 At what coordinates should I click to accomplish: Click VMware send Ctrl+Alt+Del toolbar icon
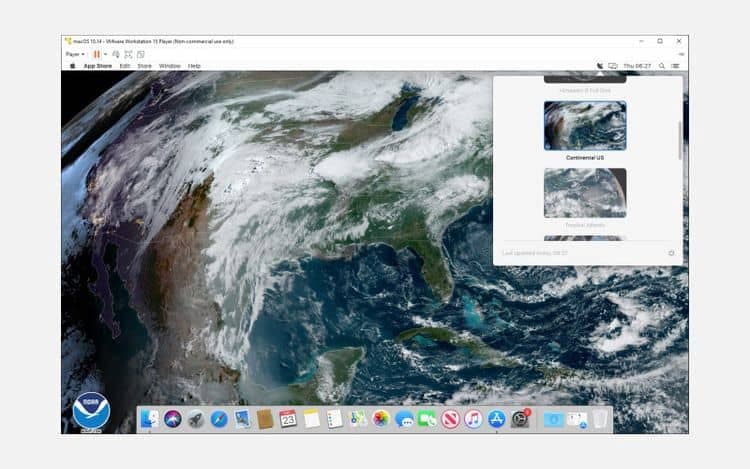[116, 55]
